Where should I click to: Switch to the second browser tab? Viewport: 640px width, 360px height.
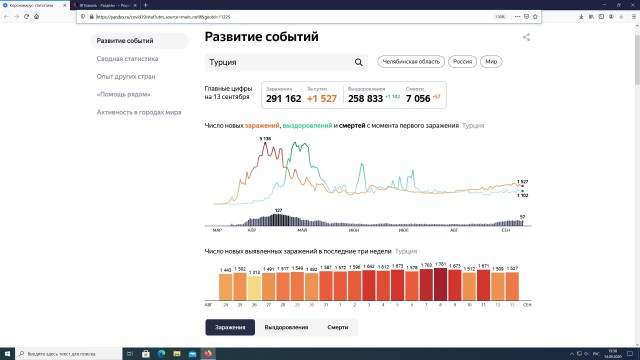[104, 5]
